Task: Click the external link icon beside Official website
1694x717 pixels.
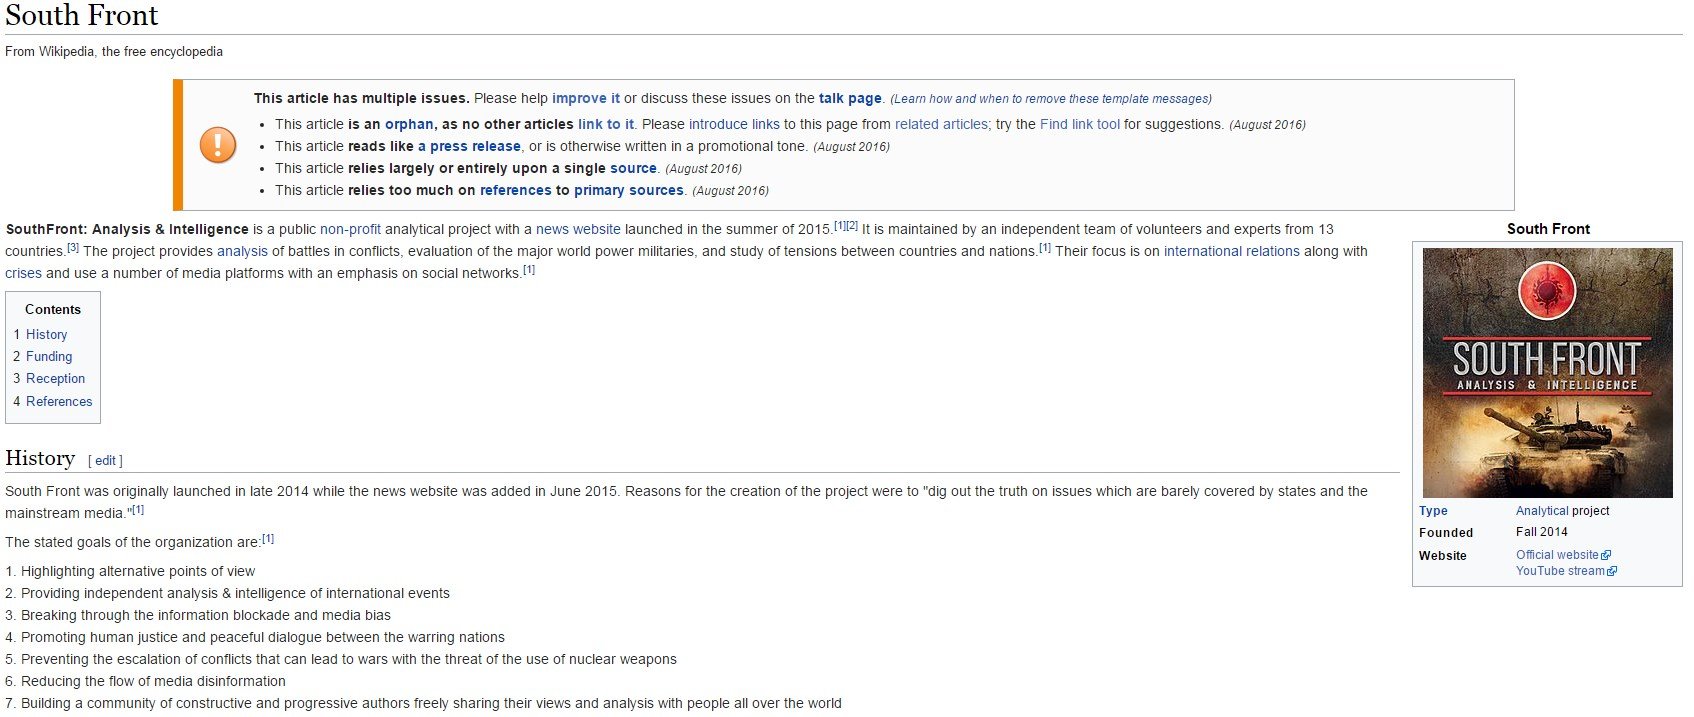Action: 1606,555
